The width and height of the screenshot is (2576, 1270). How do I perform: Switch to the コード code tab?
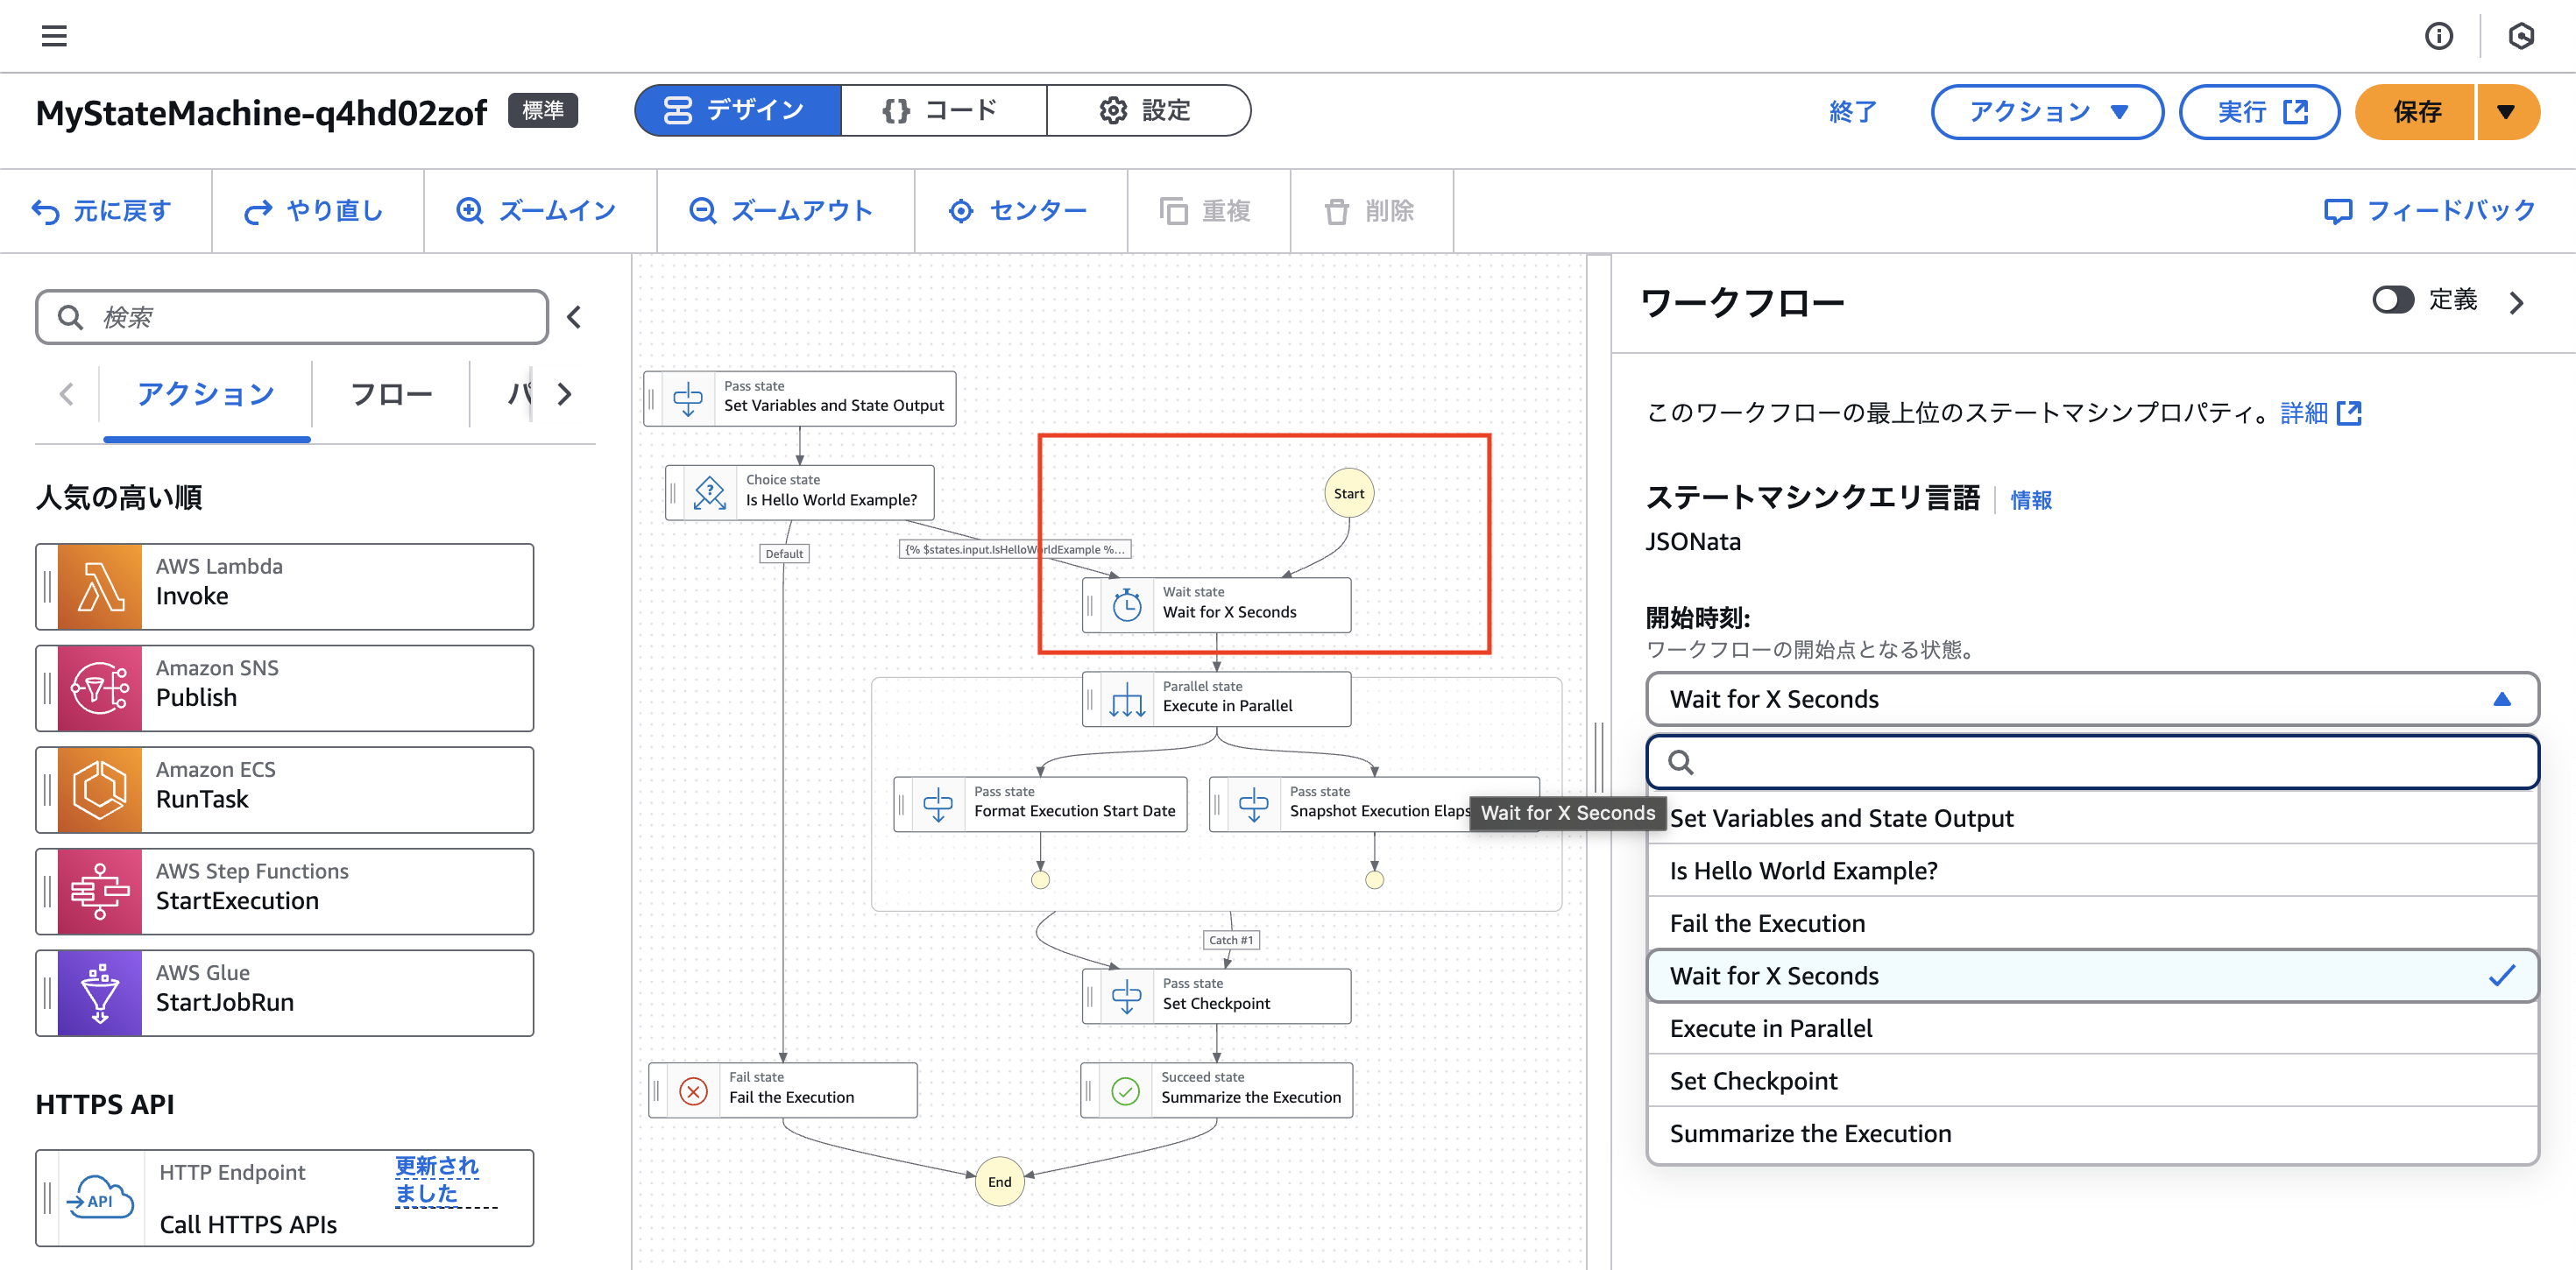(x=943, y=110)
